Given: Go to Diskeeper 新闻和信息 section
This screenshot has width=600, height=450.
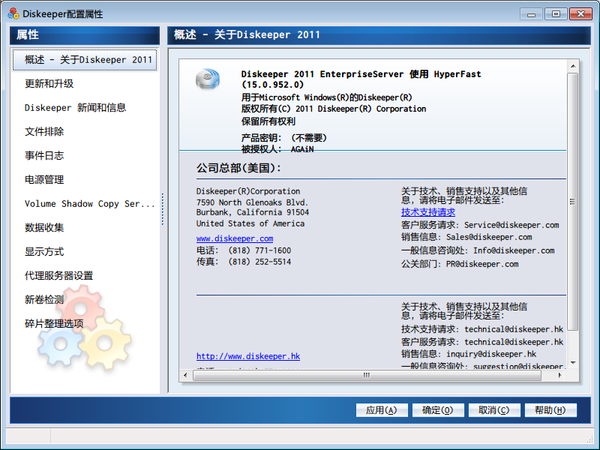Looking at the screenshot, I should click(75, 108).
